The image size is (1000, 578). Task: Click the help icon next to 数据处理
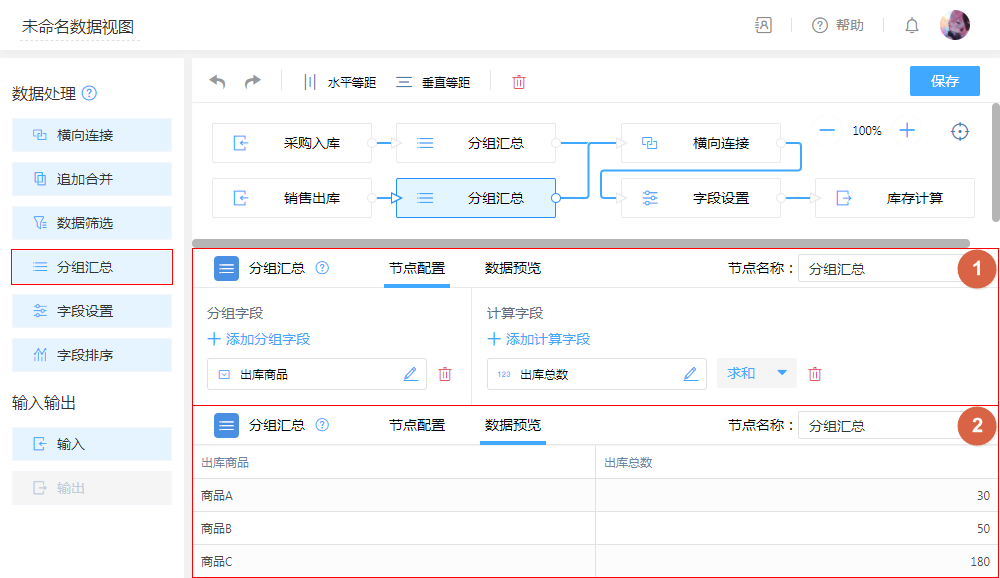89,94
